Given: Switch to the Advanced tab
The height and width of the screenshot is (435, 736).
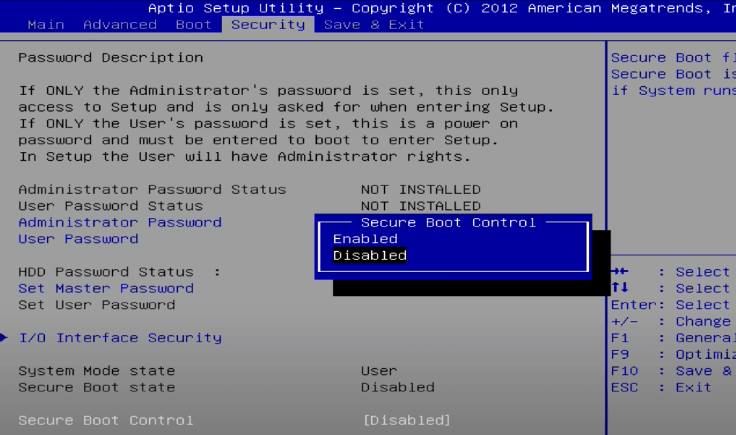Looking at the screenshot, I should point(120,24).
